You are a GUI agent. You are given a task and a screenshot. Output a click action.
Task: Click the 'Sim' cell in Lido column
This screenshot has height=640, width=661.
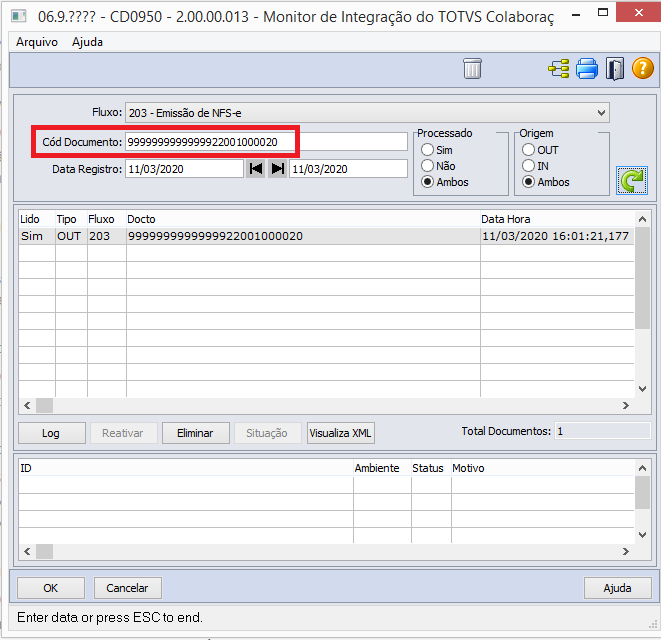click(37, 236)
